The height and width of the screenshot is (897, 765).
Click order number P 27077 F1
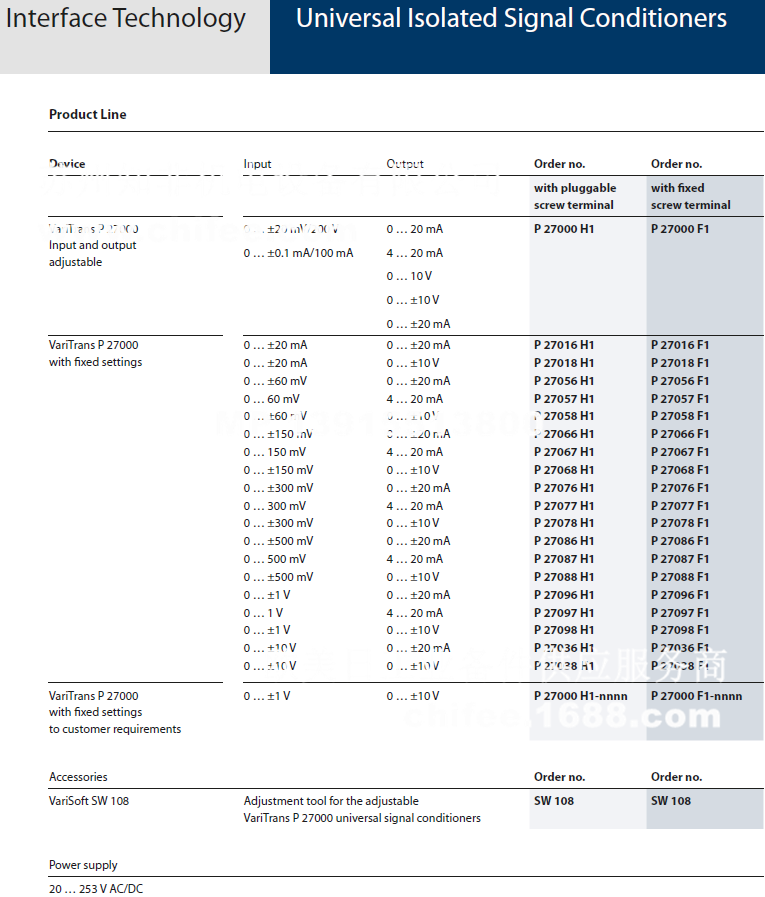tap(680, 506)
